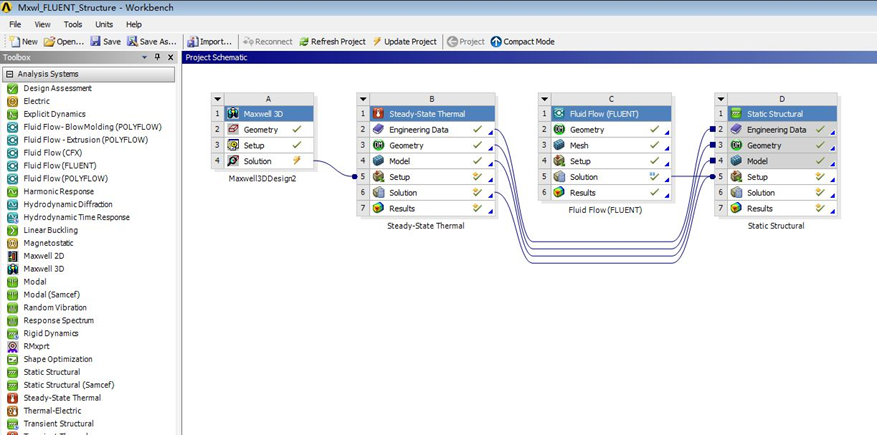877x435 pixels.
Task: Open system D dropdown arrow
Action: 721,99
